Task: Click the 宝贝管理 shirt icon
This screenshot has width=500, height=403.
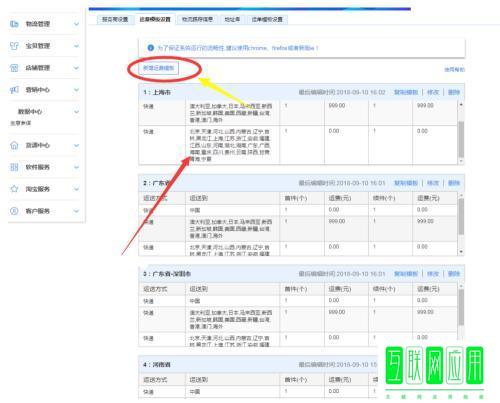Action: pos(14,46)
